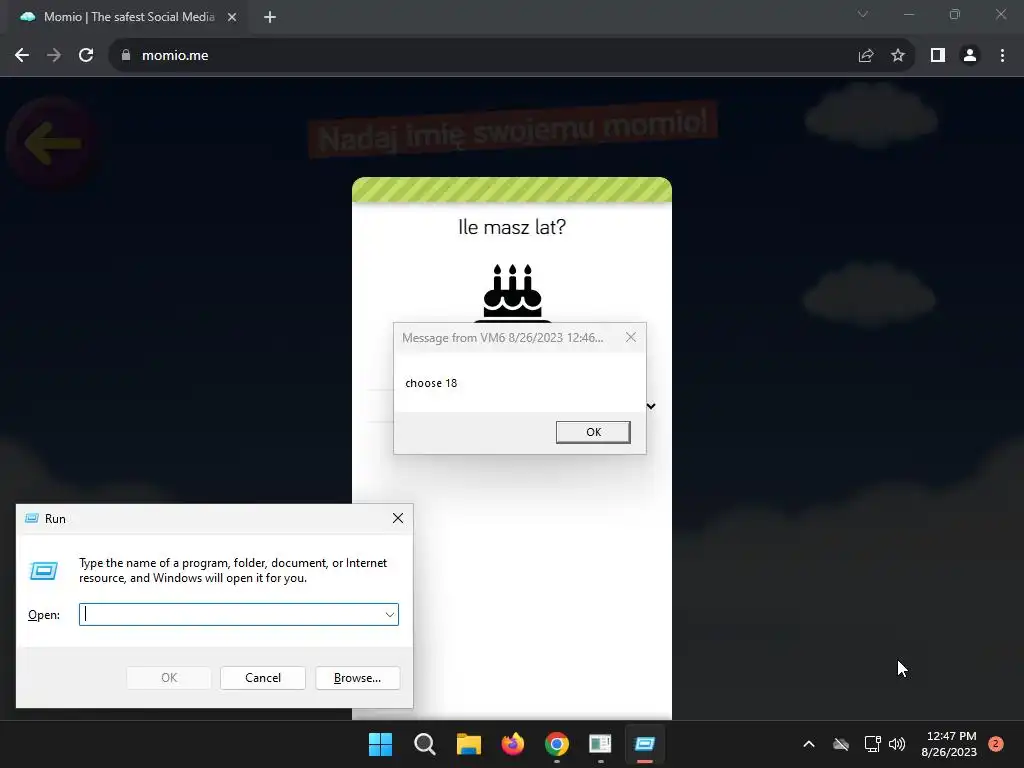Select the Momio browser tab
Image resolution: width=1024 pixels, height=768 pixels.
click(128, 17)
